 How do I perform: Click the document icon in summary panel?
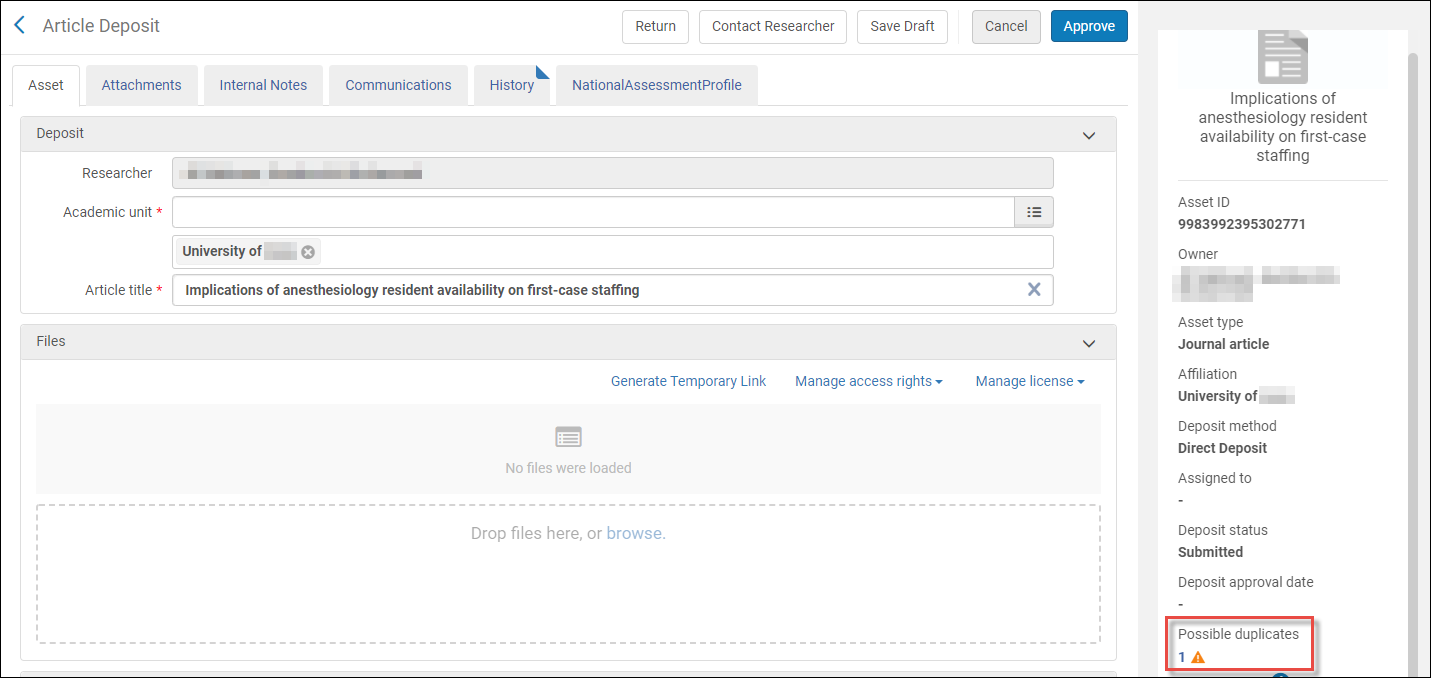pos(1282,57)
